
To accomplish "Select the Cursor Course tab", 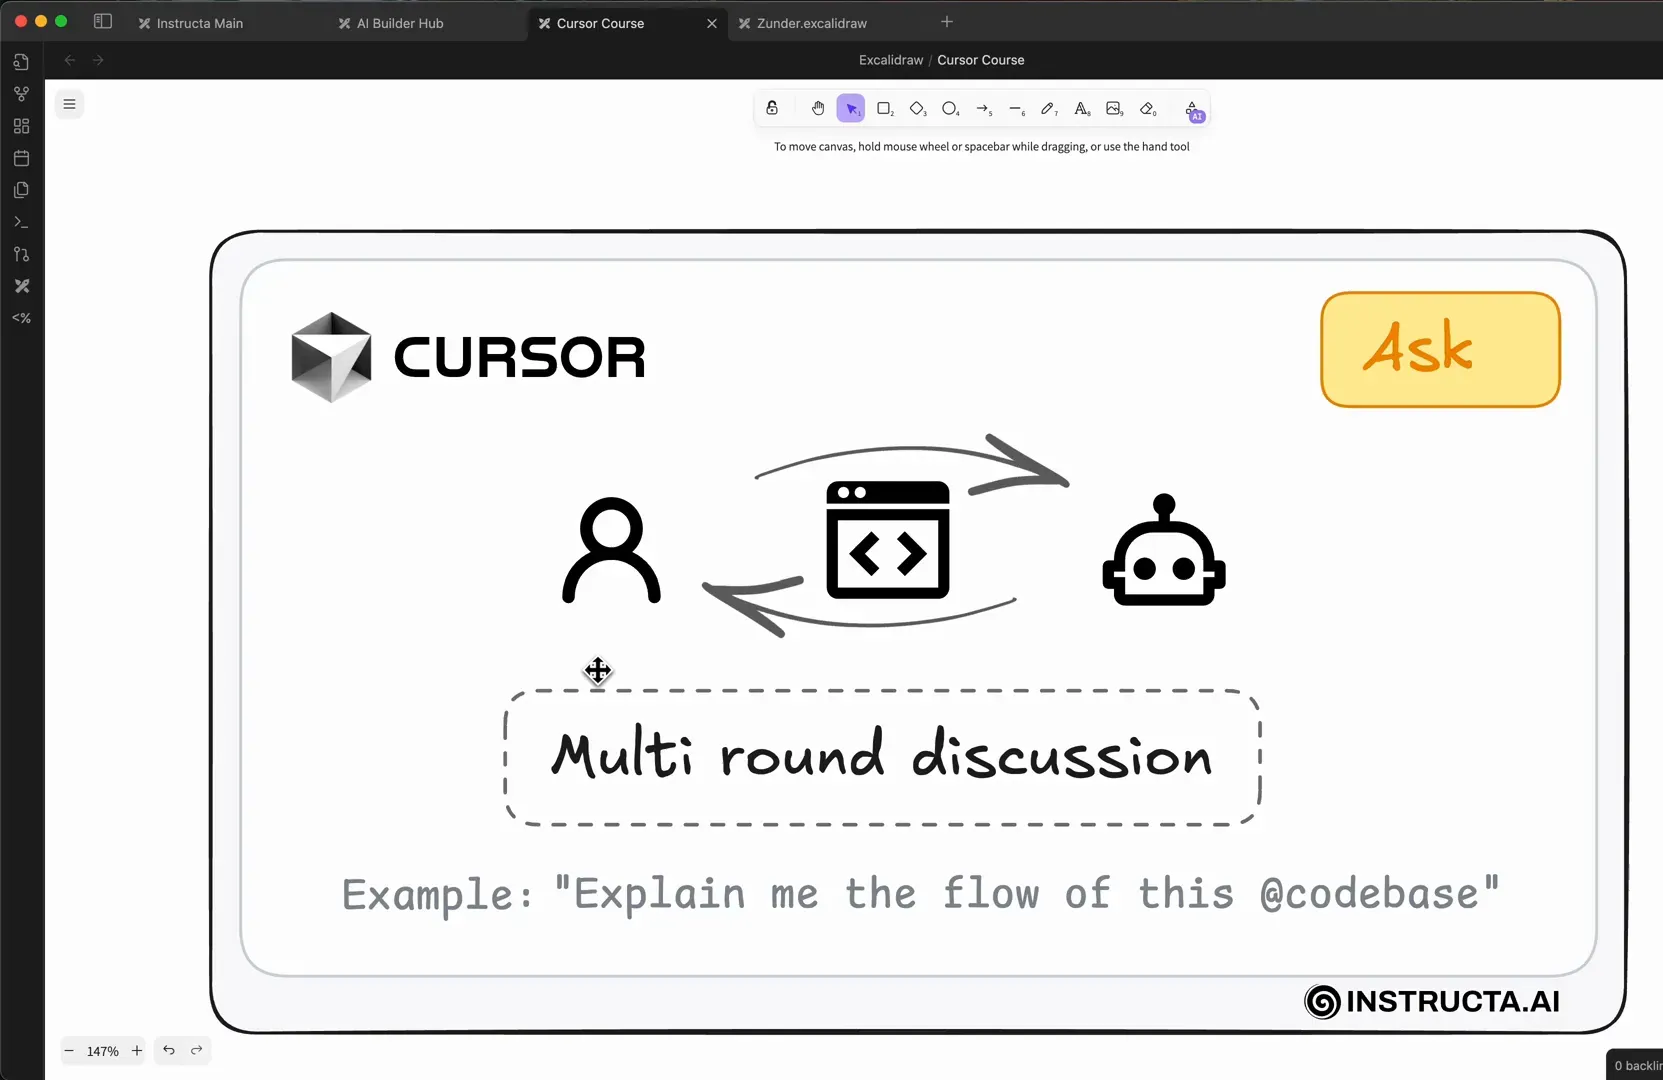I will 600,23.
